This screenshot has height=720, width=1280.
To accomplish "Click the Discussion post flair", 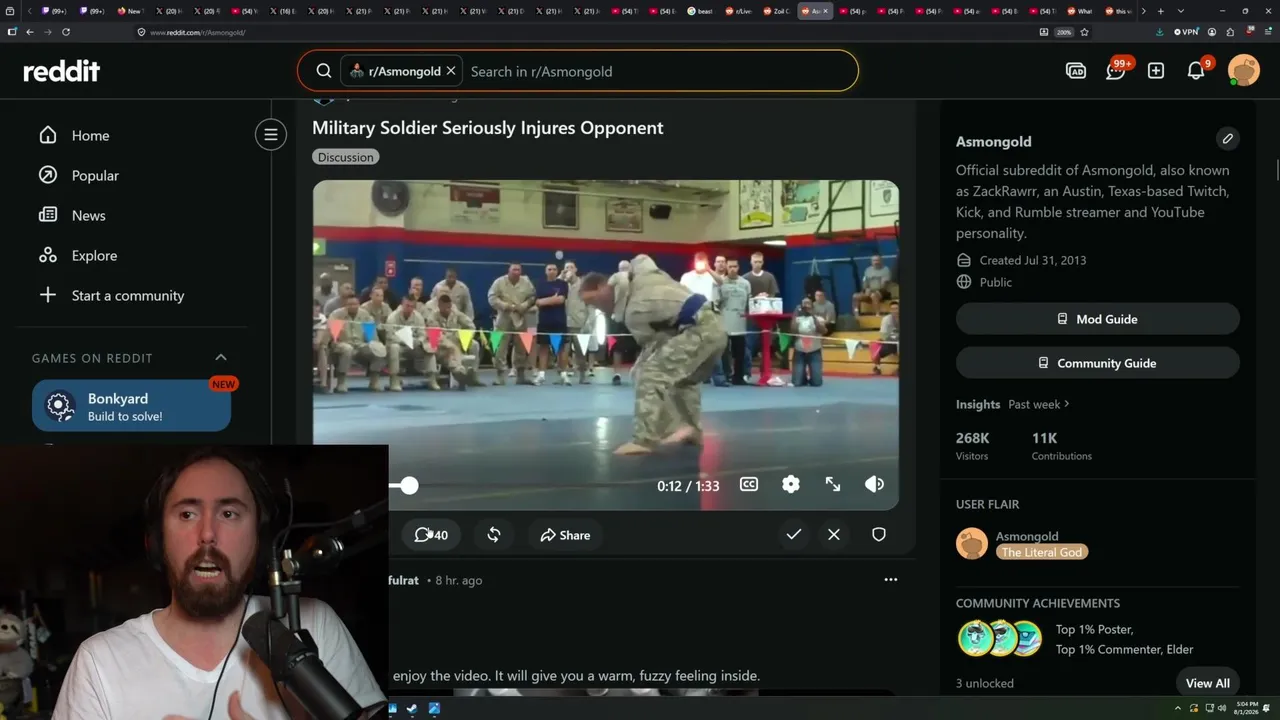I will pyautogui.click(x=345, y=157).
